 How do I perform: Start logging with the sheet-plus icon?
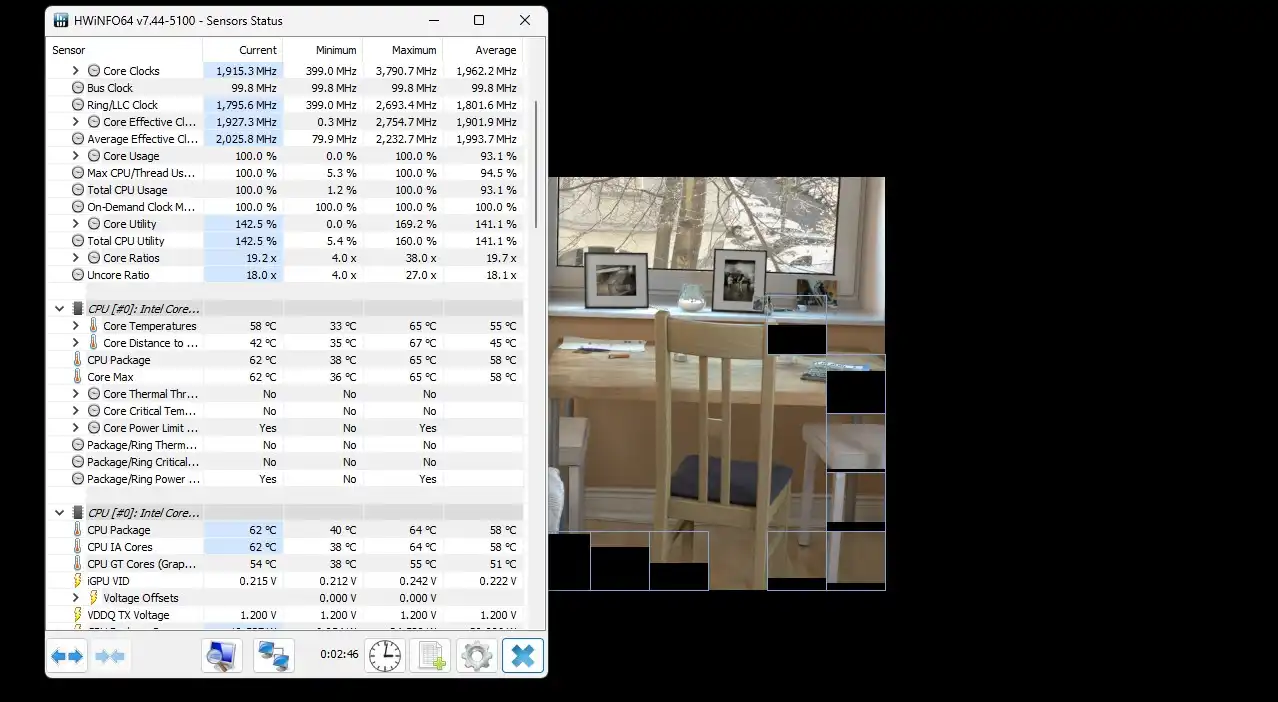[431, 656]
